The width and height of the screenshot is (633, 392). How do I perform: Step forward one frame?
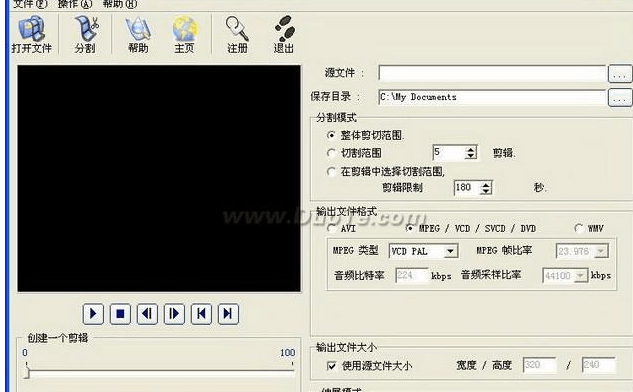point(174,314)
